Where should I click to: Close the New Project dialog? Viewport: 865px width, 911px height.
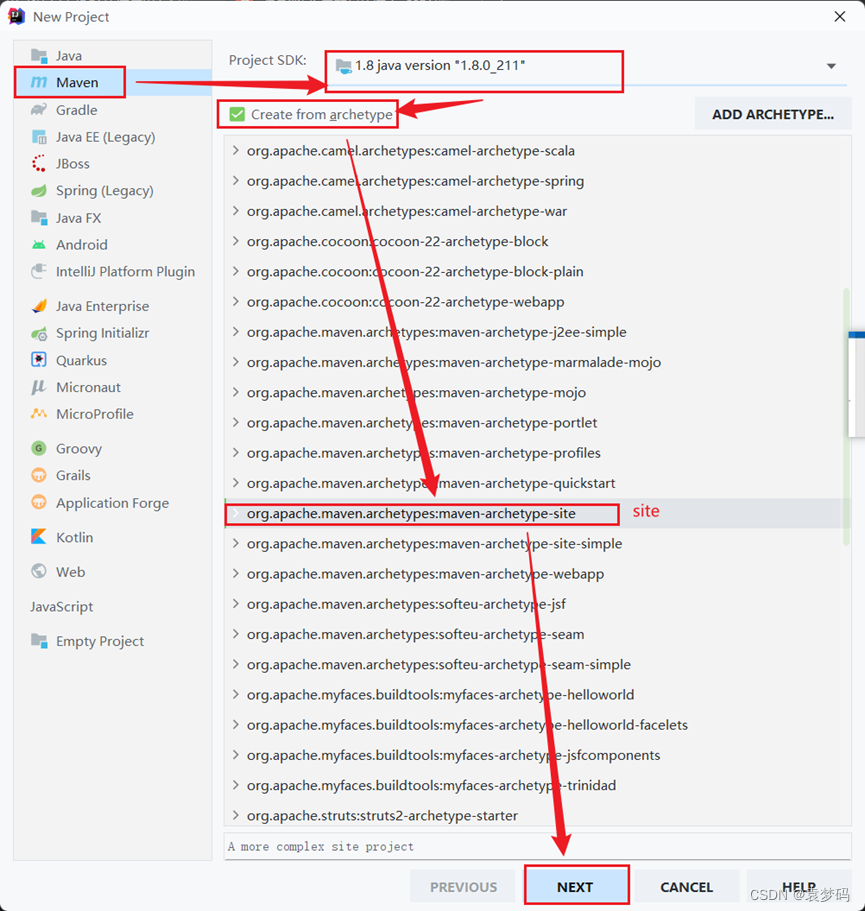pyautogui.click(x=839, y=16)
